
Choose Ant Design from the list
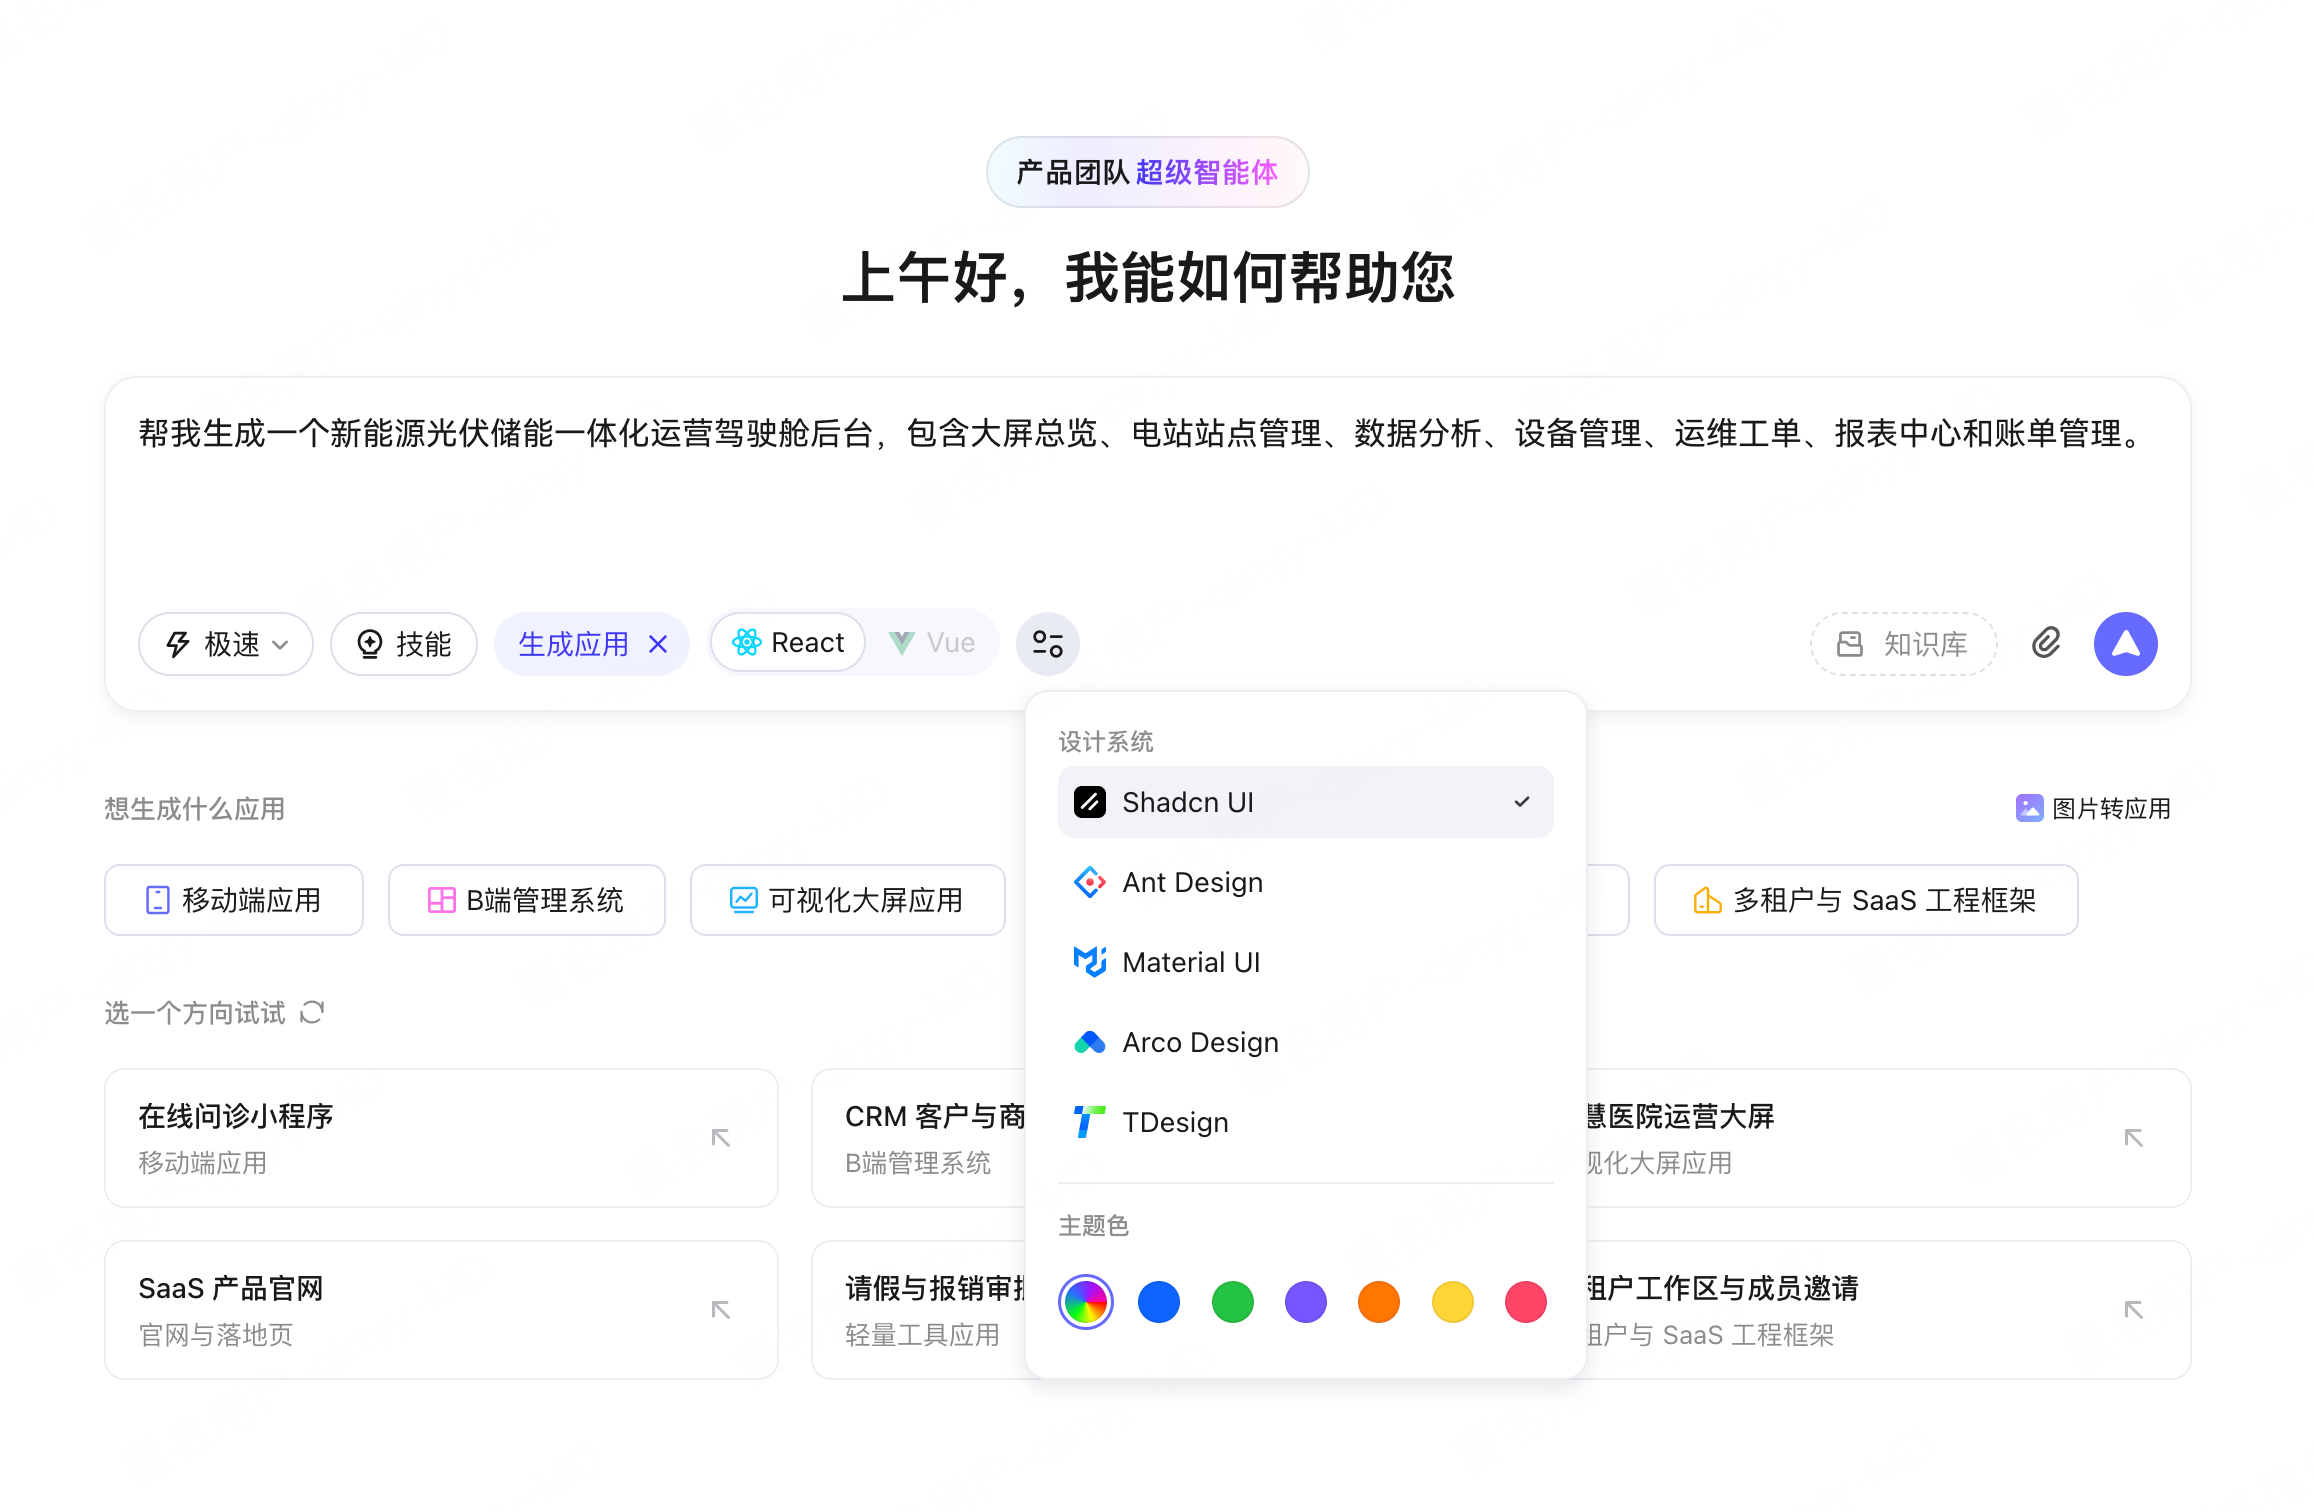tap(1305, 882)
